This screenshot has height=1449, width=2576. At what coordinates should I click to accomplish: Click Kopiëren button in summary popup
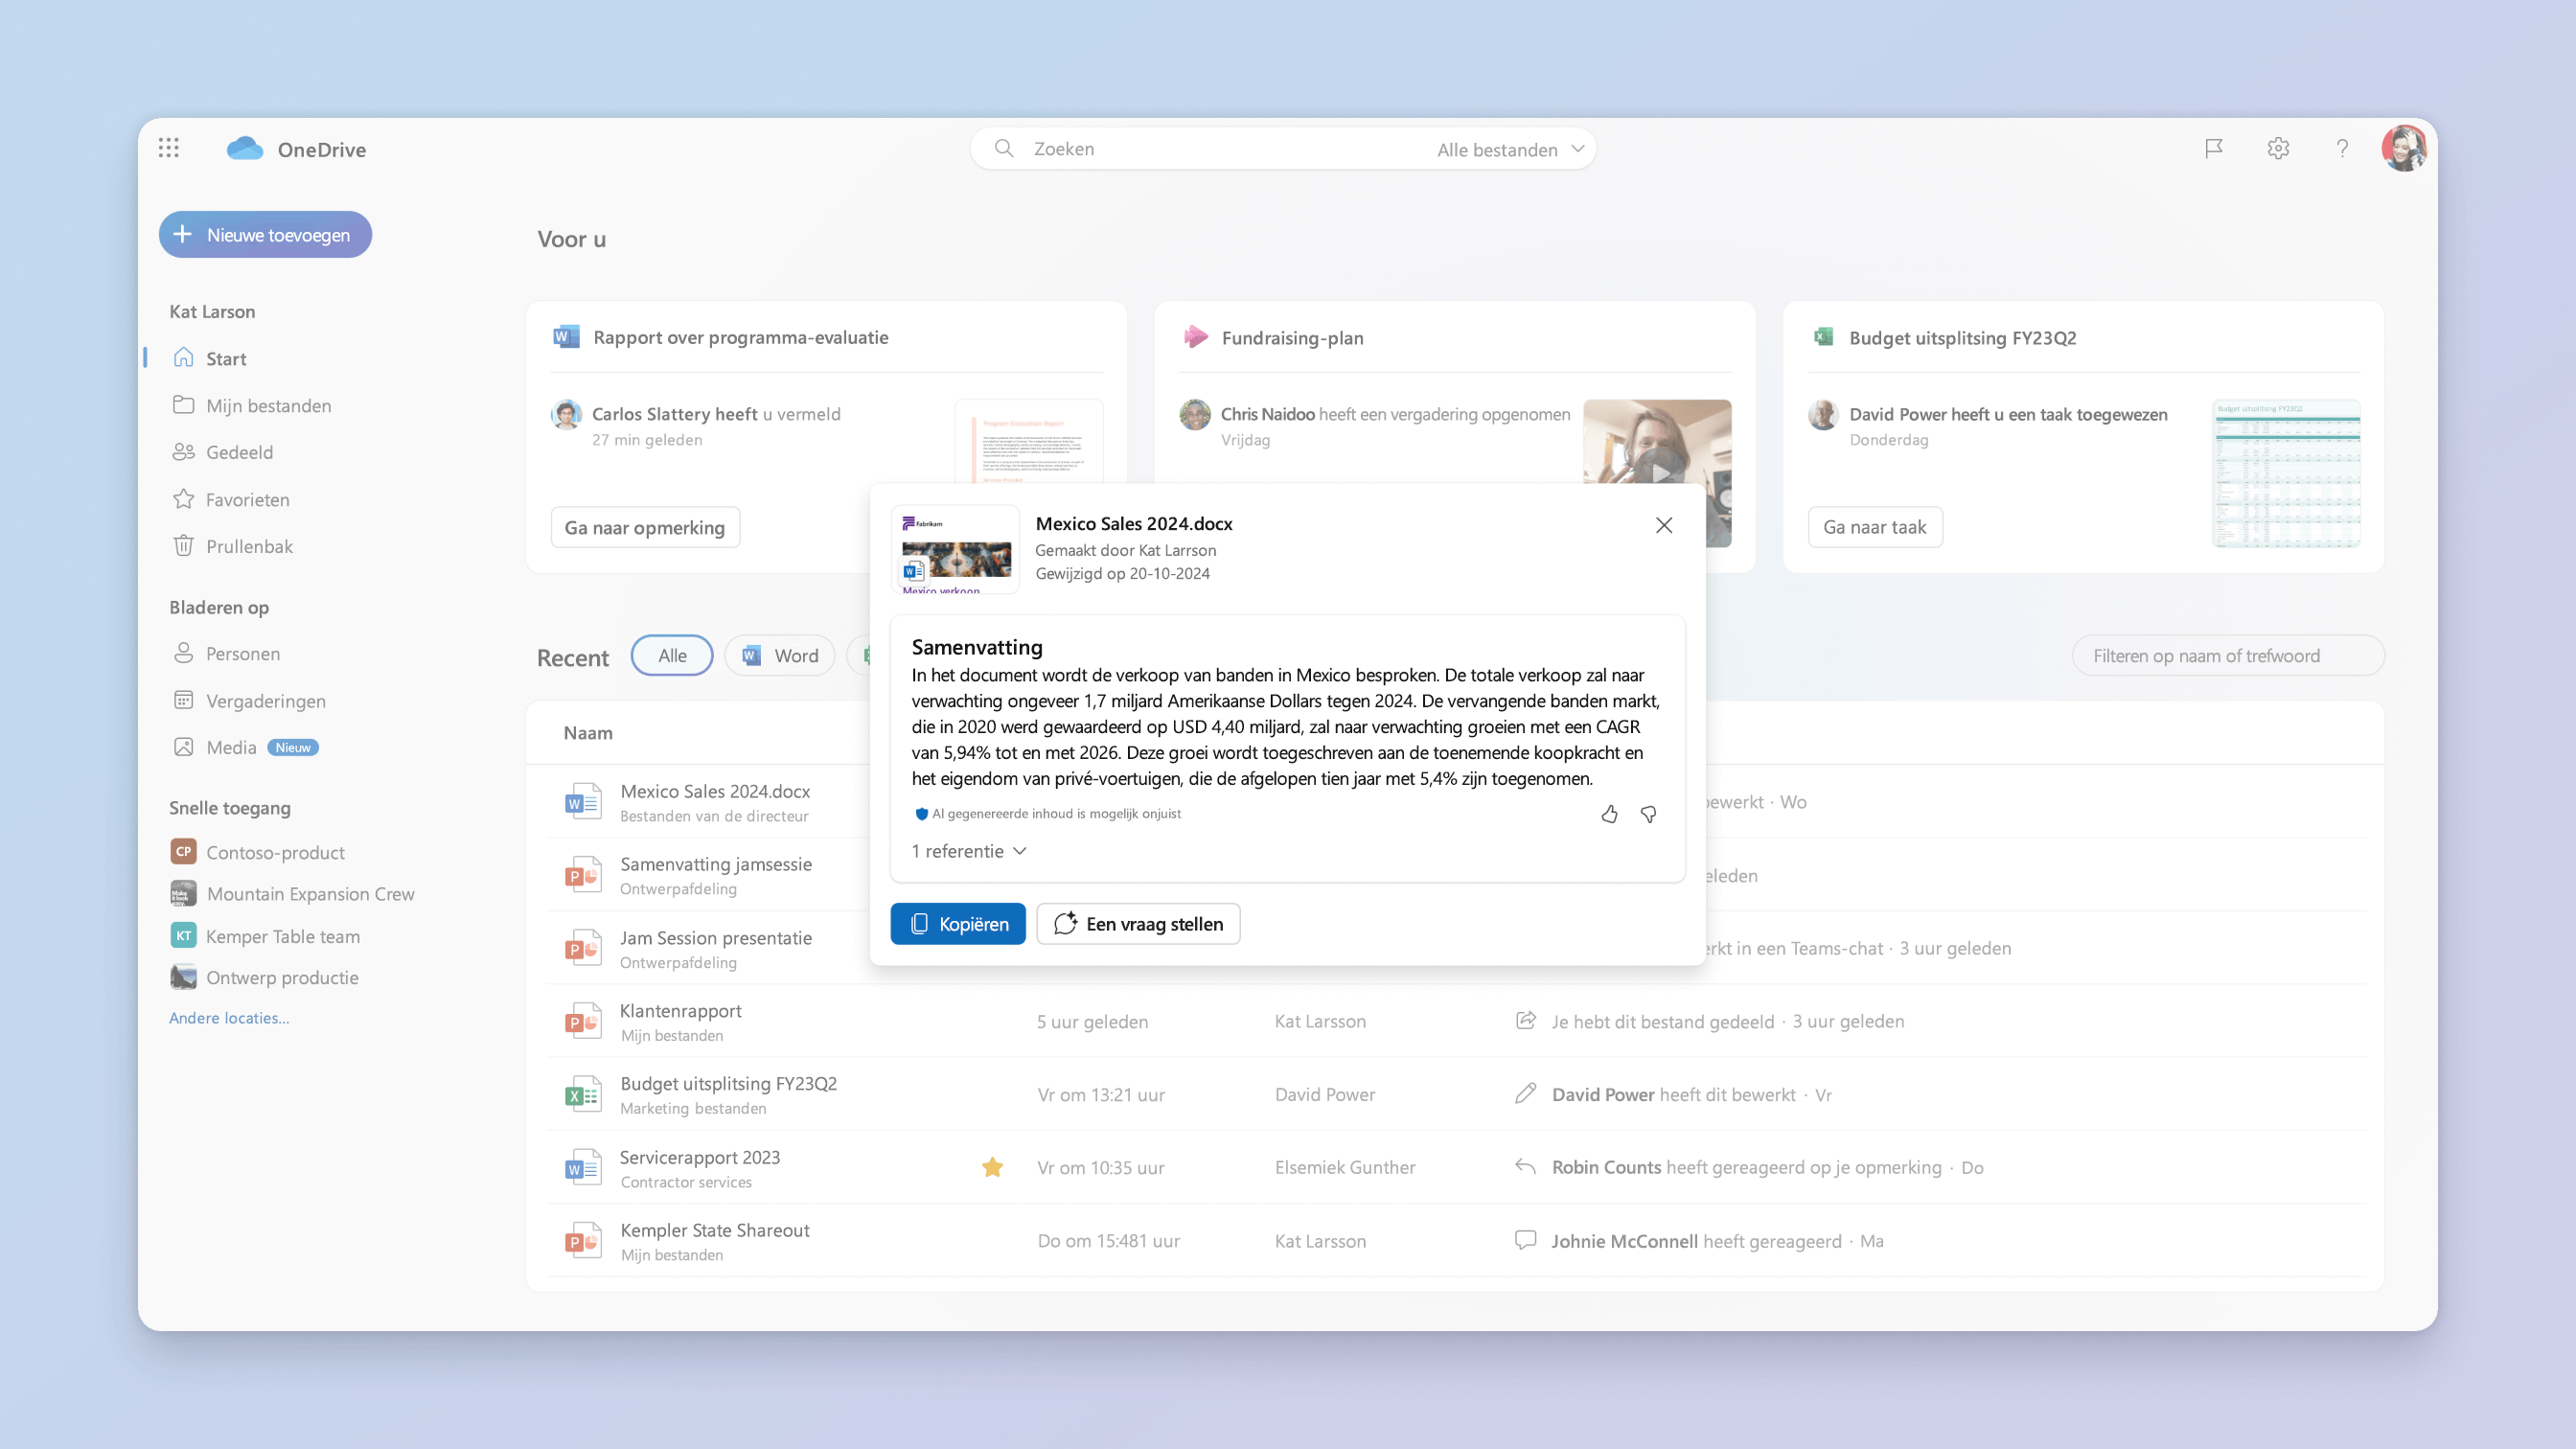pyautogui.click(x=955, y=924)
